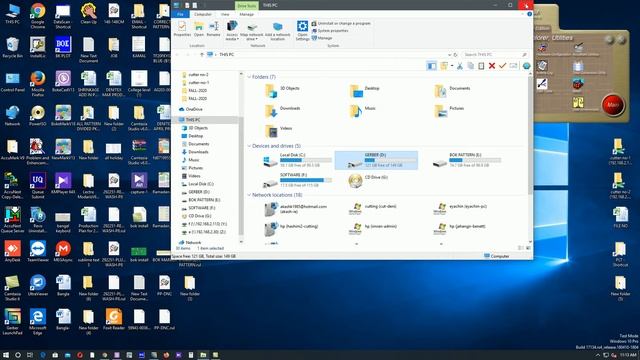Select the TeamViewer desktop icon

click(x=38, y=251)
